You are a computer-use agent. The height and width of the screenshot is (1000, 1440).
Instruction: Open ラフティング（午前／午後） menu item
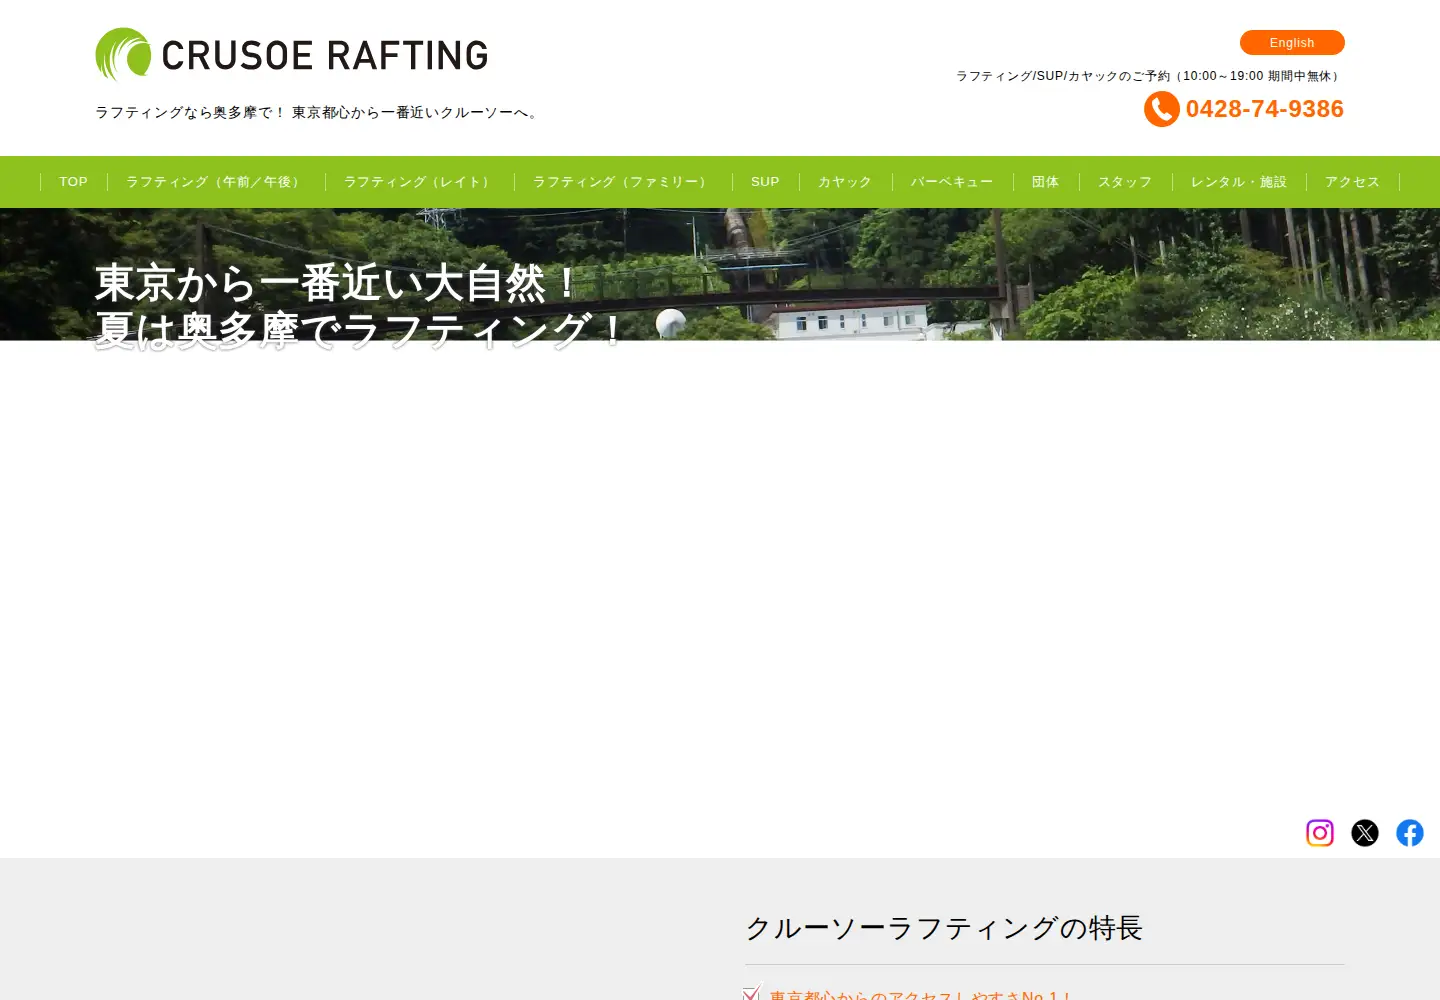pos(216,182)
